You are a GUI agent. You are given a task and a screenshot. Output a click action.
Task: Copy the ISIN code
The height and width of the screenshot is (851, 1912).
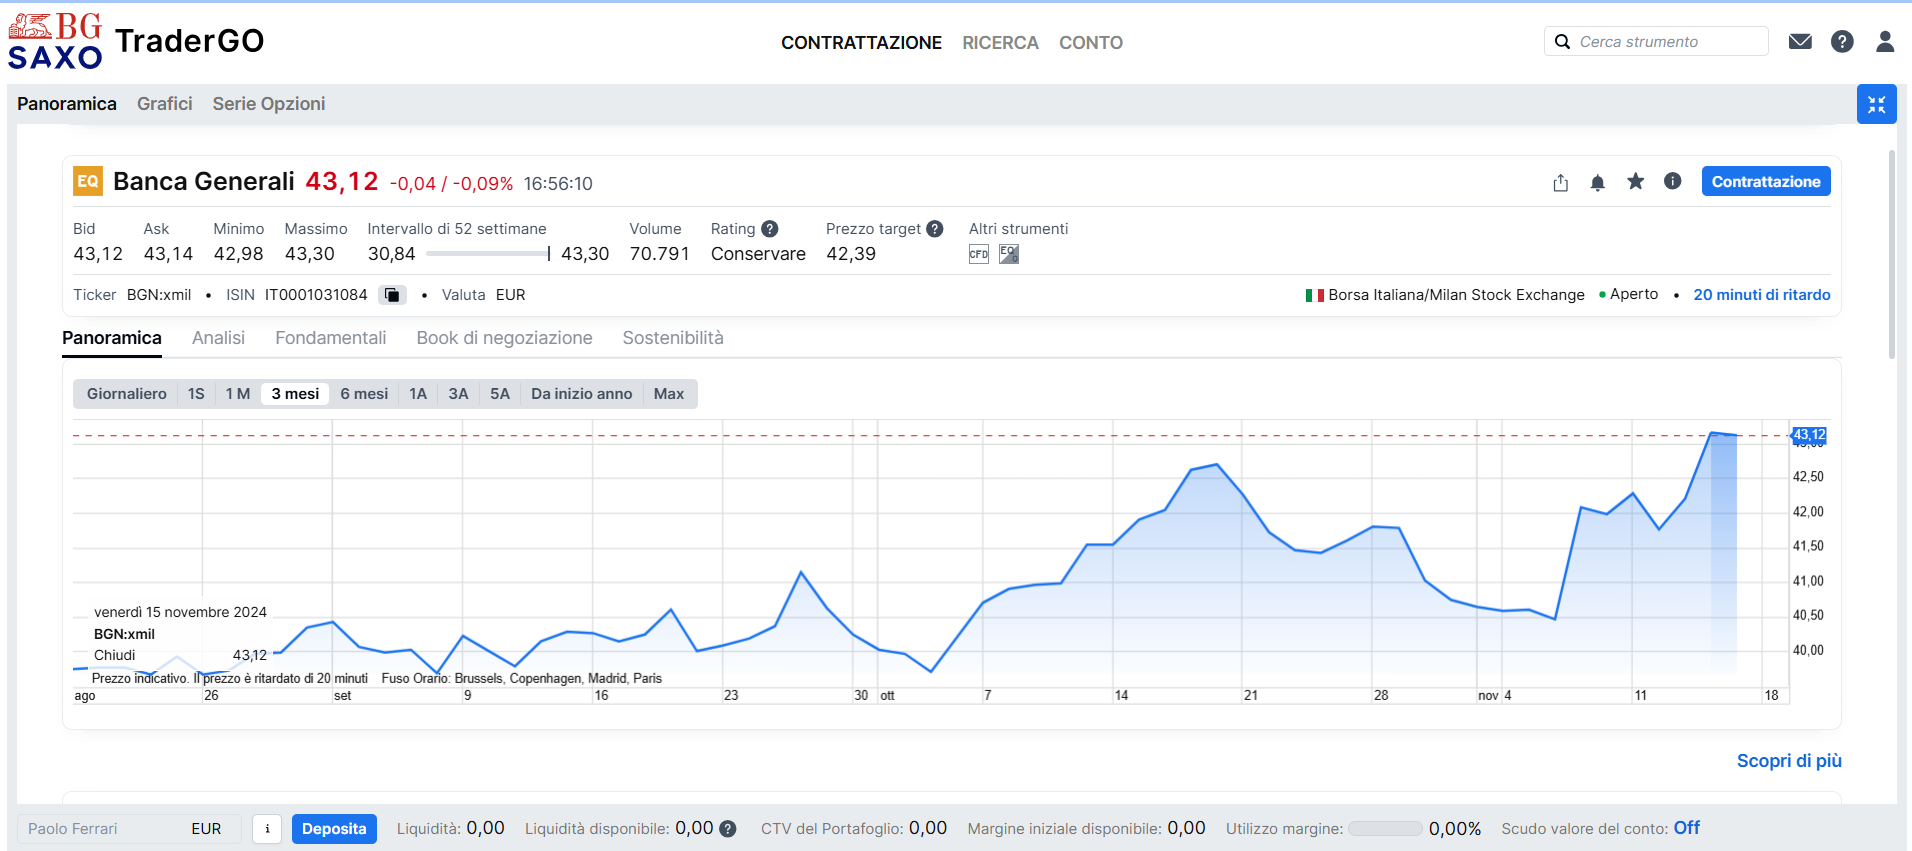[392, 295]
